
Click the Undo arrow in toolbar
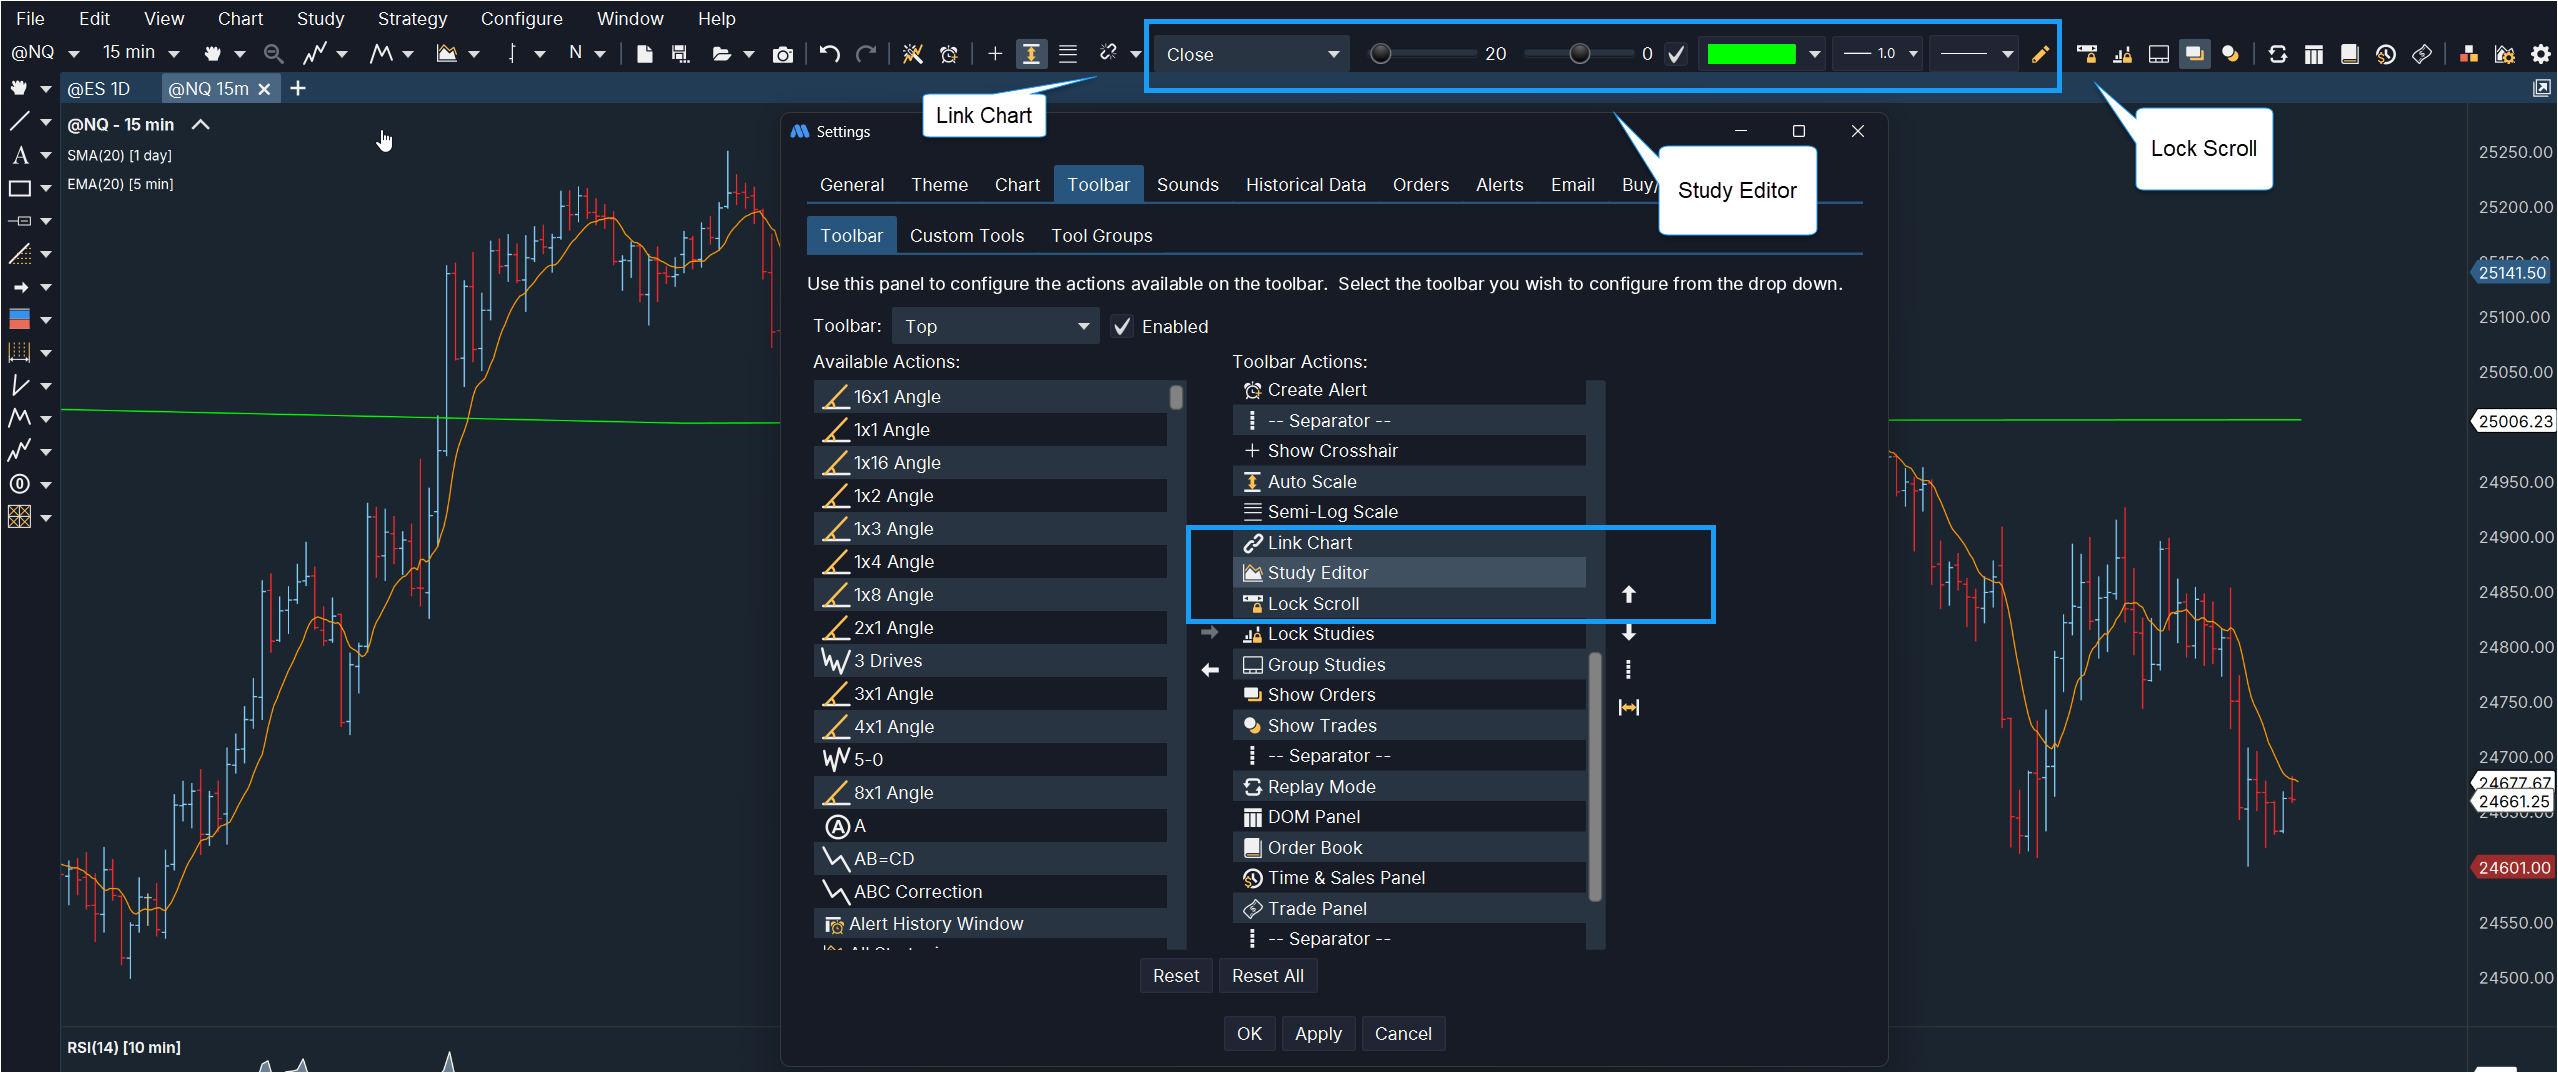829,54
